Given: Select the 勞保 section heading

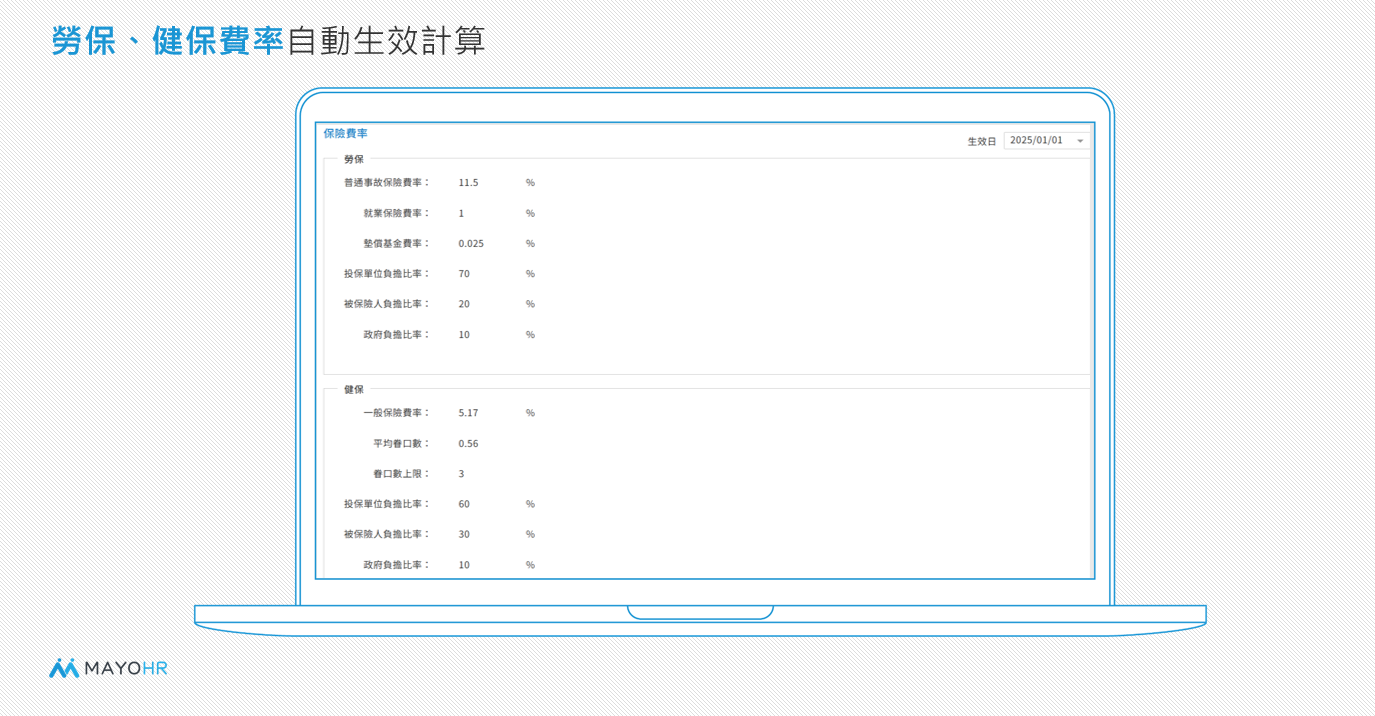Looking at the screenshot, I should tap(354, 159).
